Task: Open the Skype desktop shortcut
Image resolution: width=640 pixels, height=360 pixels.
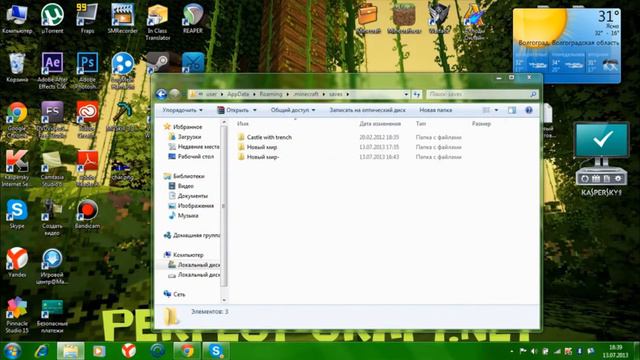Action: pos(17,213)
